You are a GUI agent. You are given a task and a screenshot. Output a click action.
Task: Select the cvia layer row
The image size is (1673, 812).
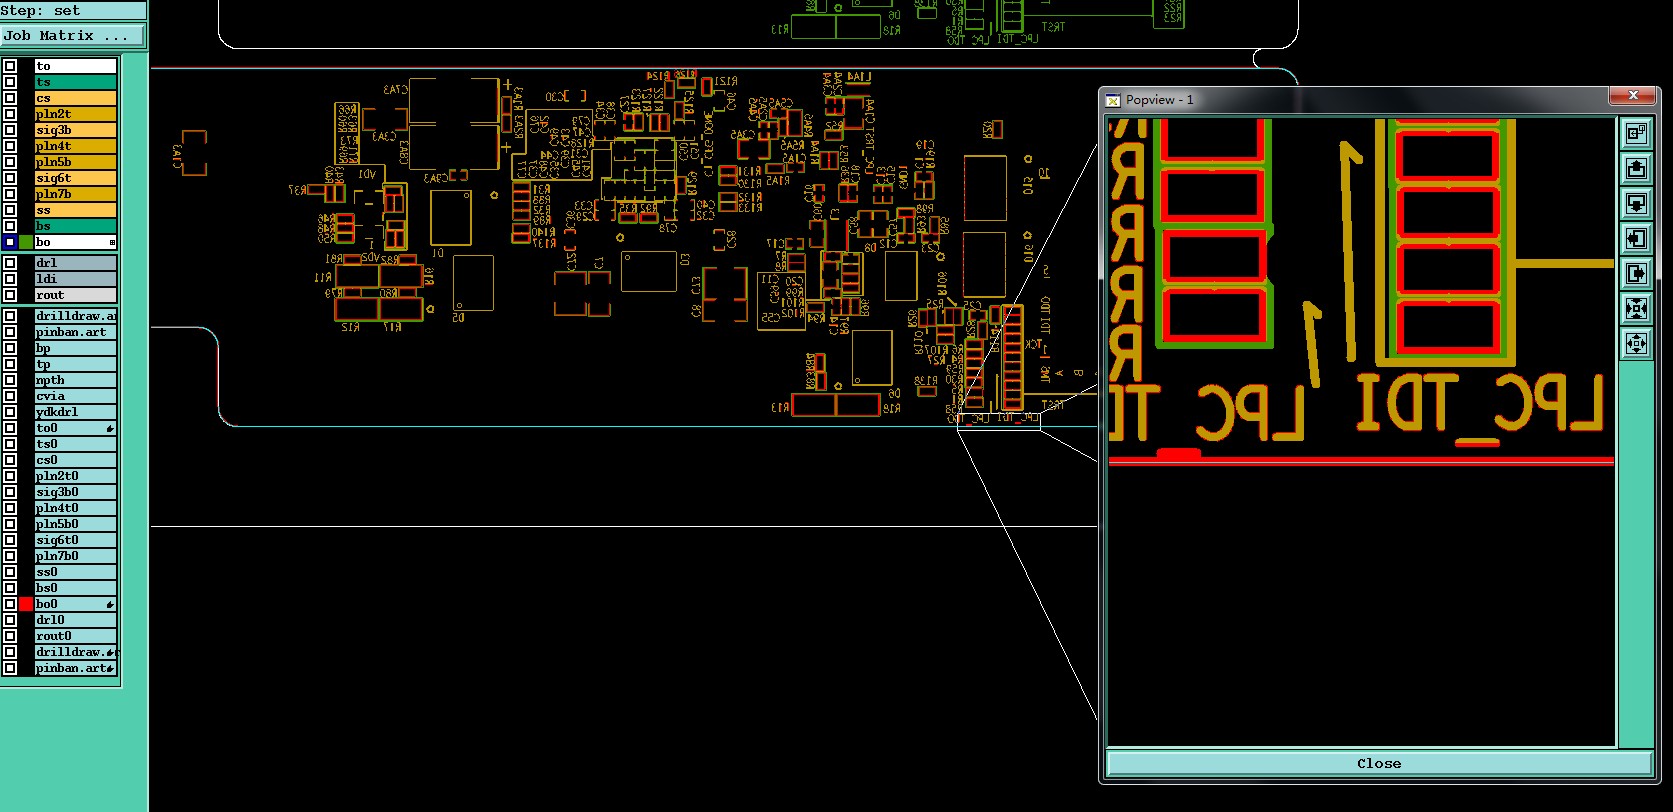pyautogui.click(x=76, y=396)
